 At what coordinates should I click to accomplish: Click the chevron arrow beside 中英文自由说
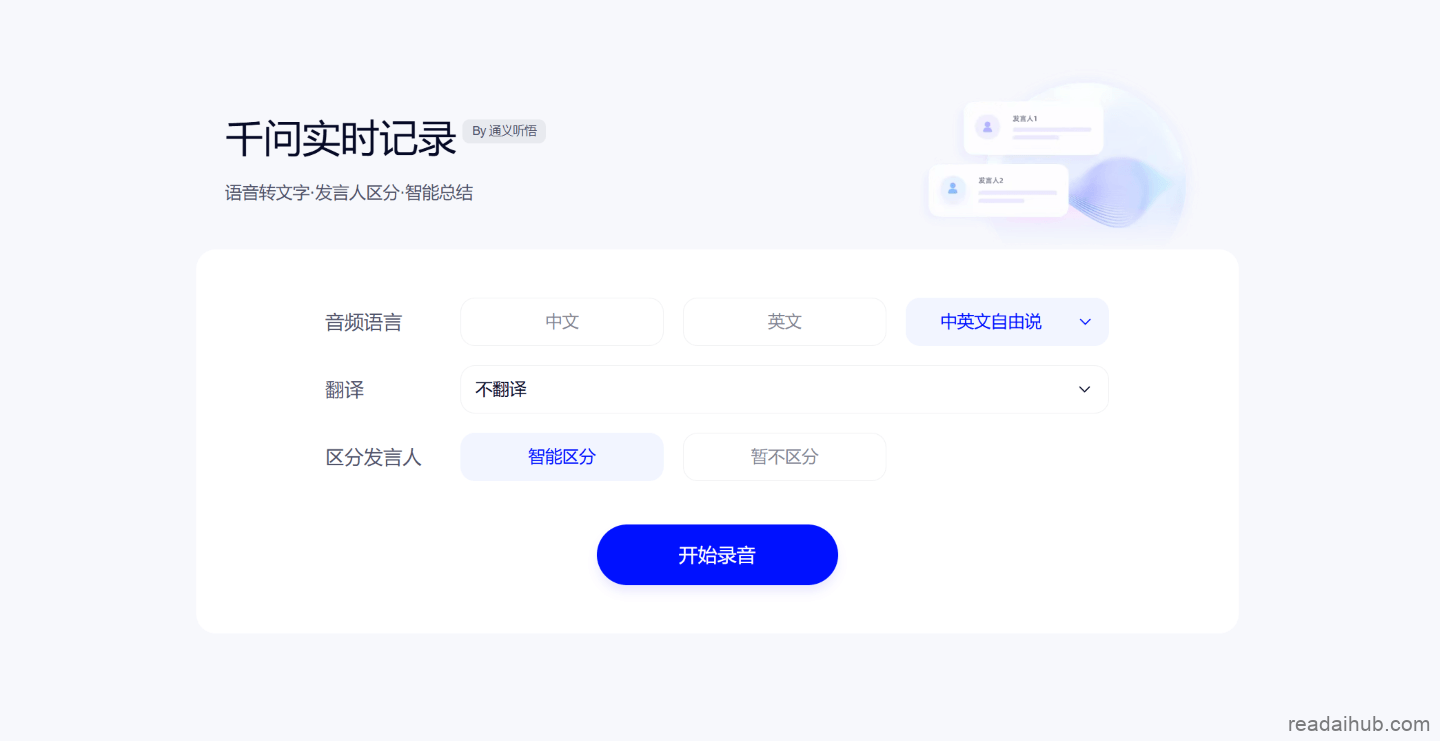pyautogui.click(x=1085, y=322)
